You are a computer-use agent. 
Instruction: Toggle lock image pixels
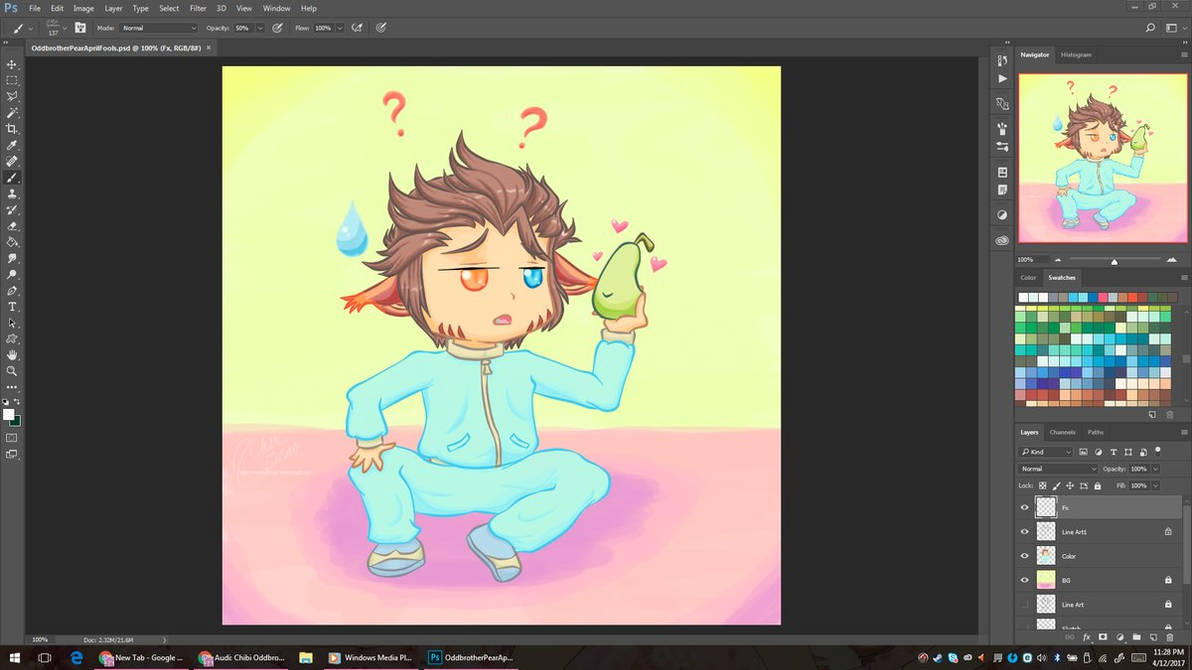pyautogui.click(x=1057, y=485)
